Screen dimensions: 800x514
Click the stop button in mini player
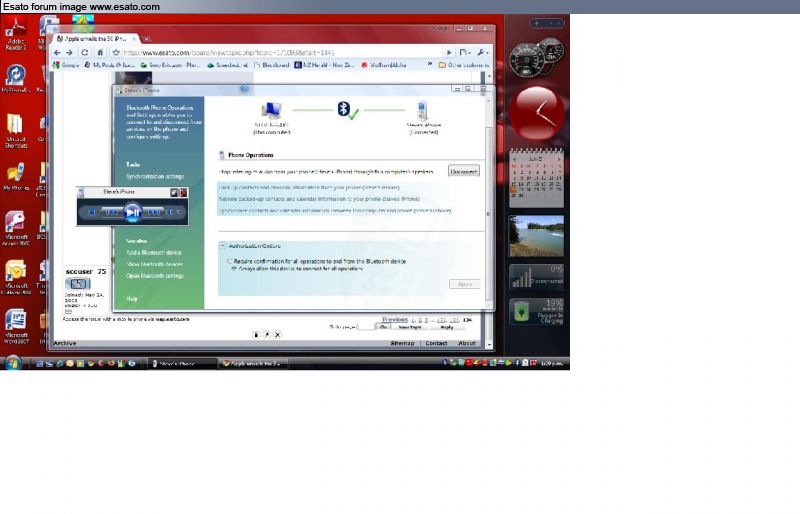point(92,212)
